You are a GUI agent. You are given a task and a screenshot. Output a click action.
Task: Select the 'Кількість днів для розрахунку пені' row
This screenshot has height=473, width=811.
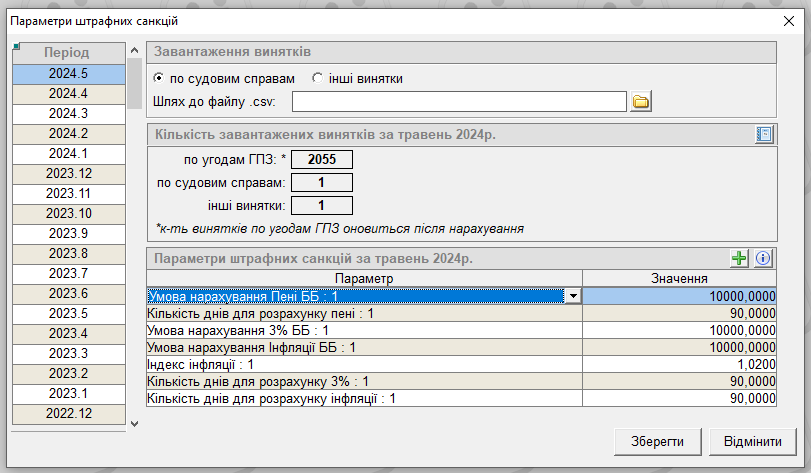click(x=364, y=313)
